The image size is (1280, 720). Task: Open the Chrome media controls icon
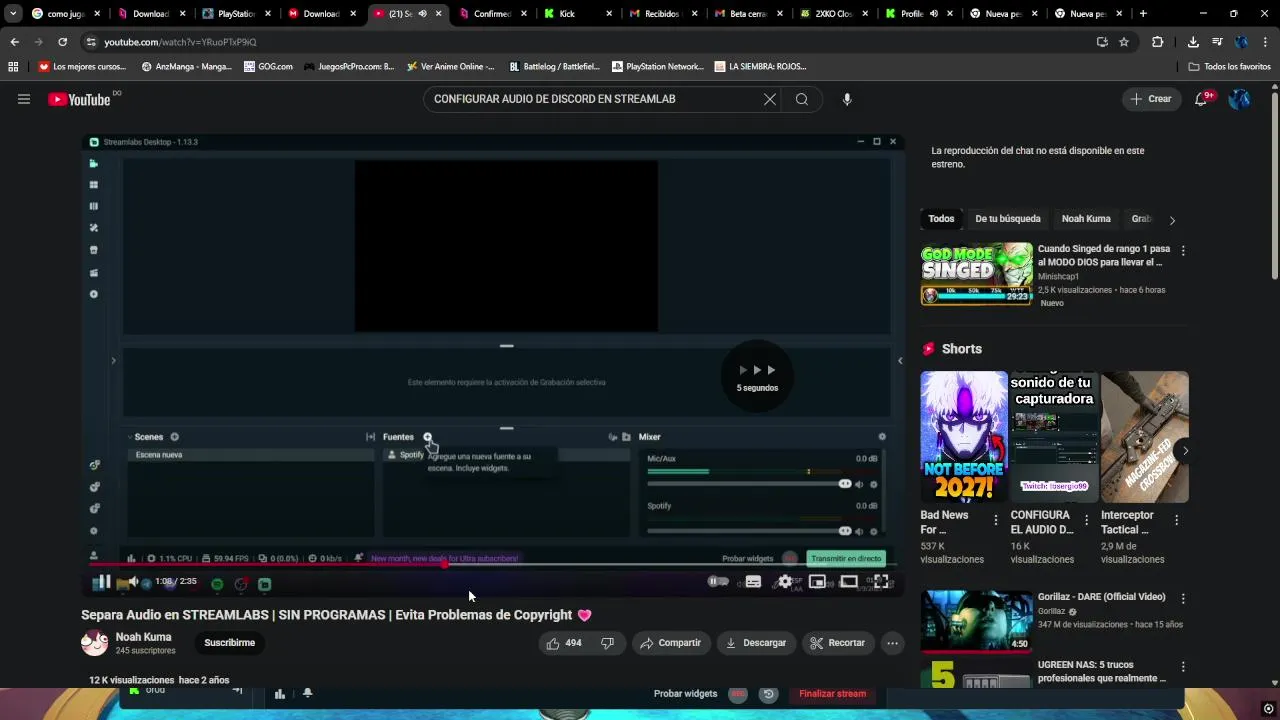tap(1217, 42)
